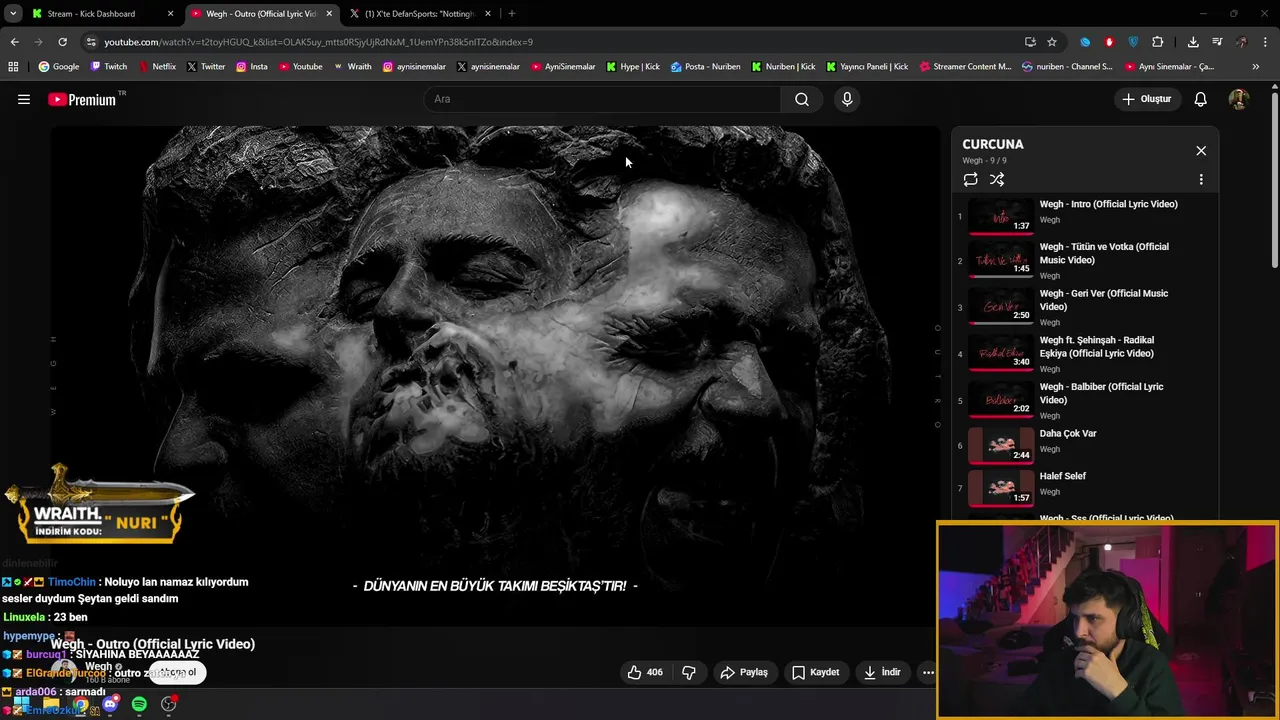This screenshot has height=720, width=1280.
Task: Open the account avatar menu
Action: [x=1238, y=99]
